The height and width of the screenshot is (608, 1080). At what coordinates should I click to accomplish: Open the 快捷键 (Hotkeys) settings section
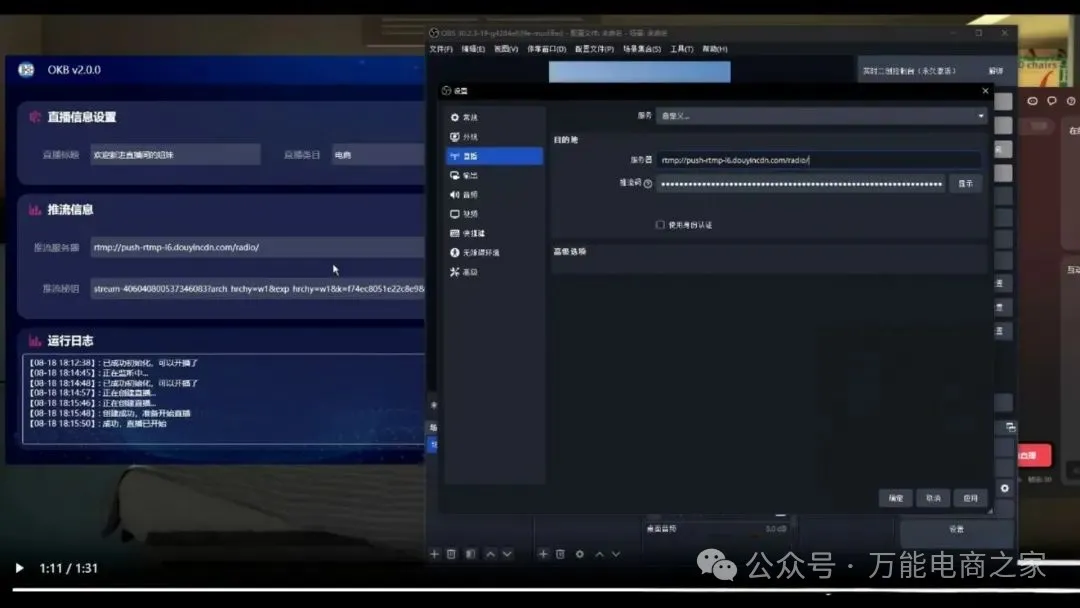point(472,233)
